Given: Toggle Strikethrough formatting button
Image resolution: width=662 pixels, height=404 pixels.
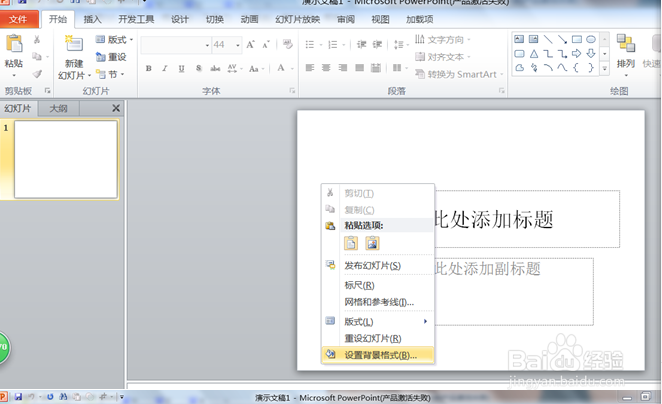Looking at the screenshot, I should coord(215,68).
